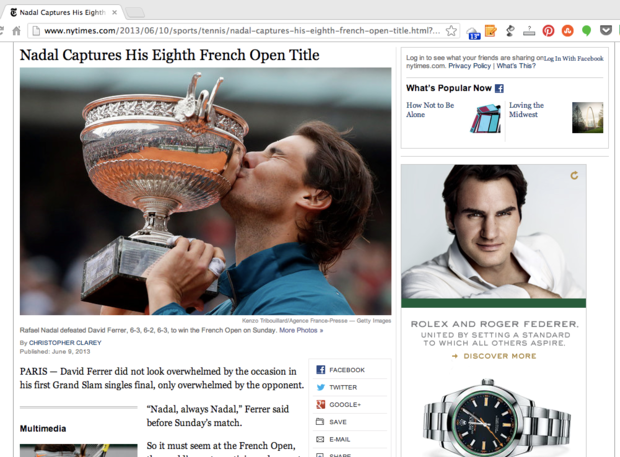This screenshot has width=620, height=457.
Task: Open author Christopher Clarey's link
Action: click(65, 342)
